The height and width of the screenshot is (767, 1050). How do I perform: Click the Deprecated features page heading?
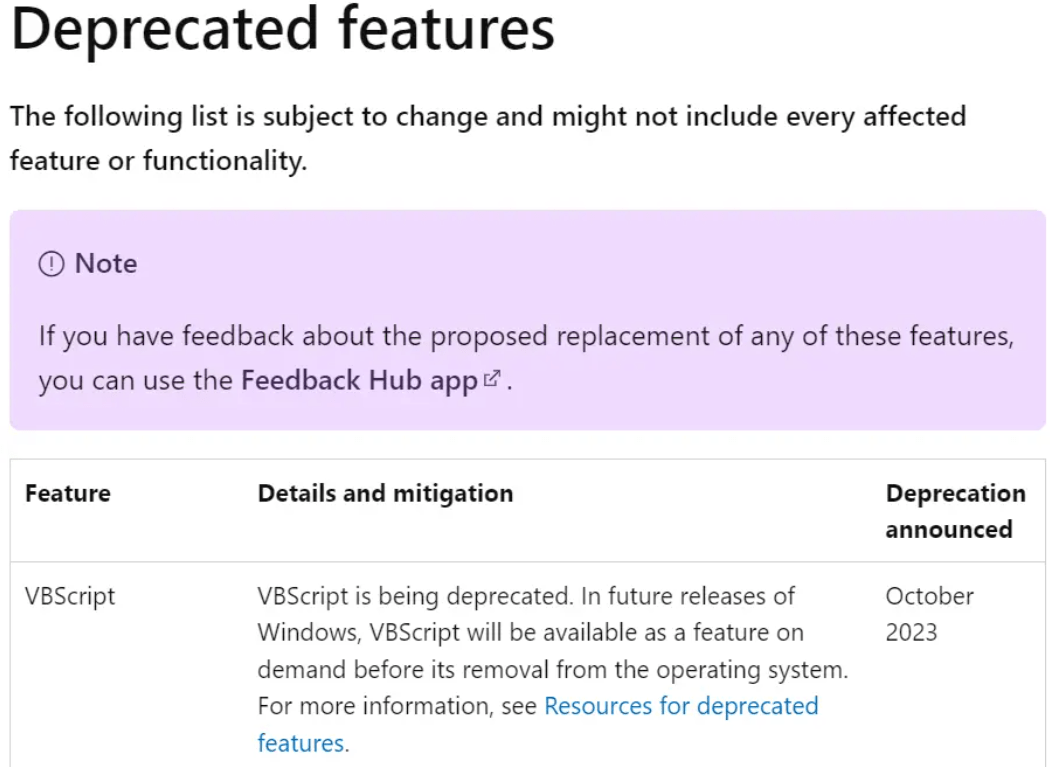[x=283, y=29]
